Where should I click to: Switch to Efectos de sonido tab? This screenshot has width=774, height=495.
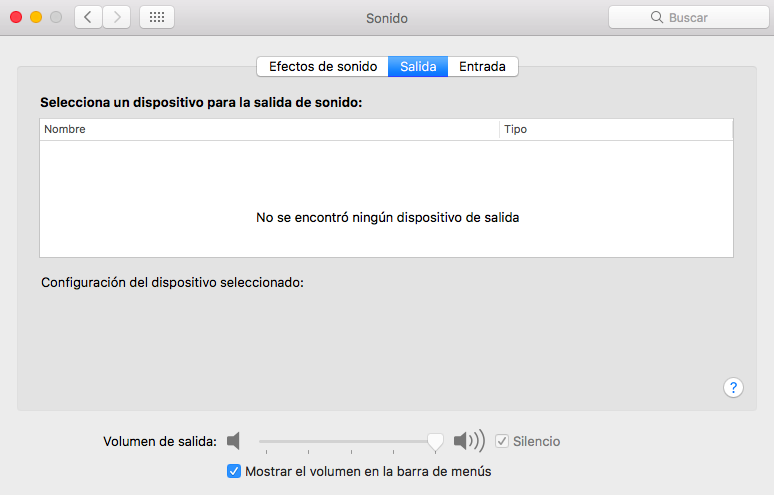[323, 67]
